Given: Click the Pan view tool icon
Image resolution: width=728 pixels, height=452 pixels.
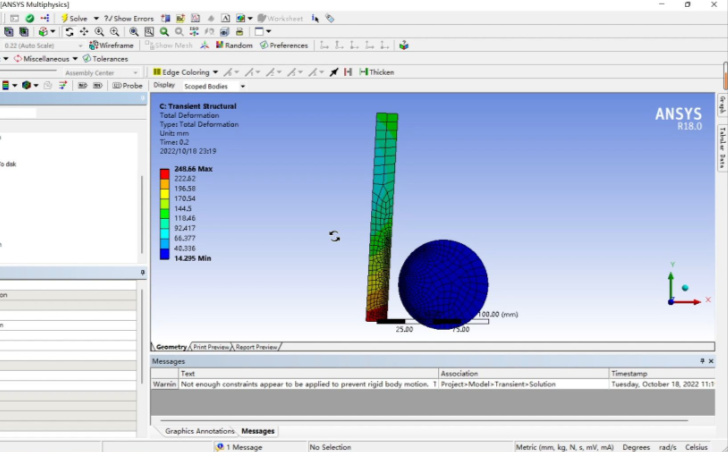Looking at the screenshot, I should click(84, 32).
